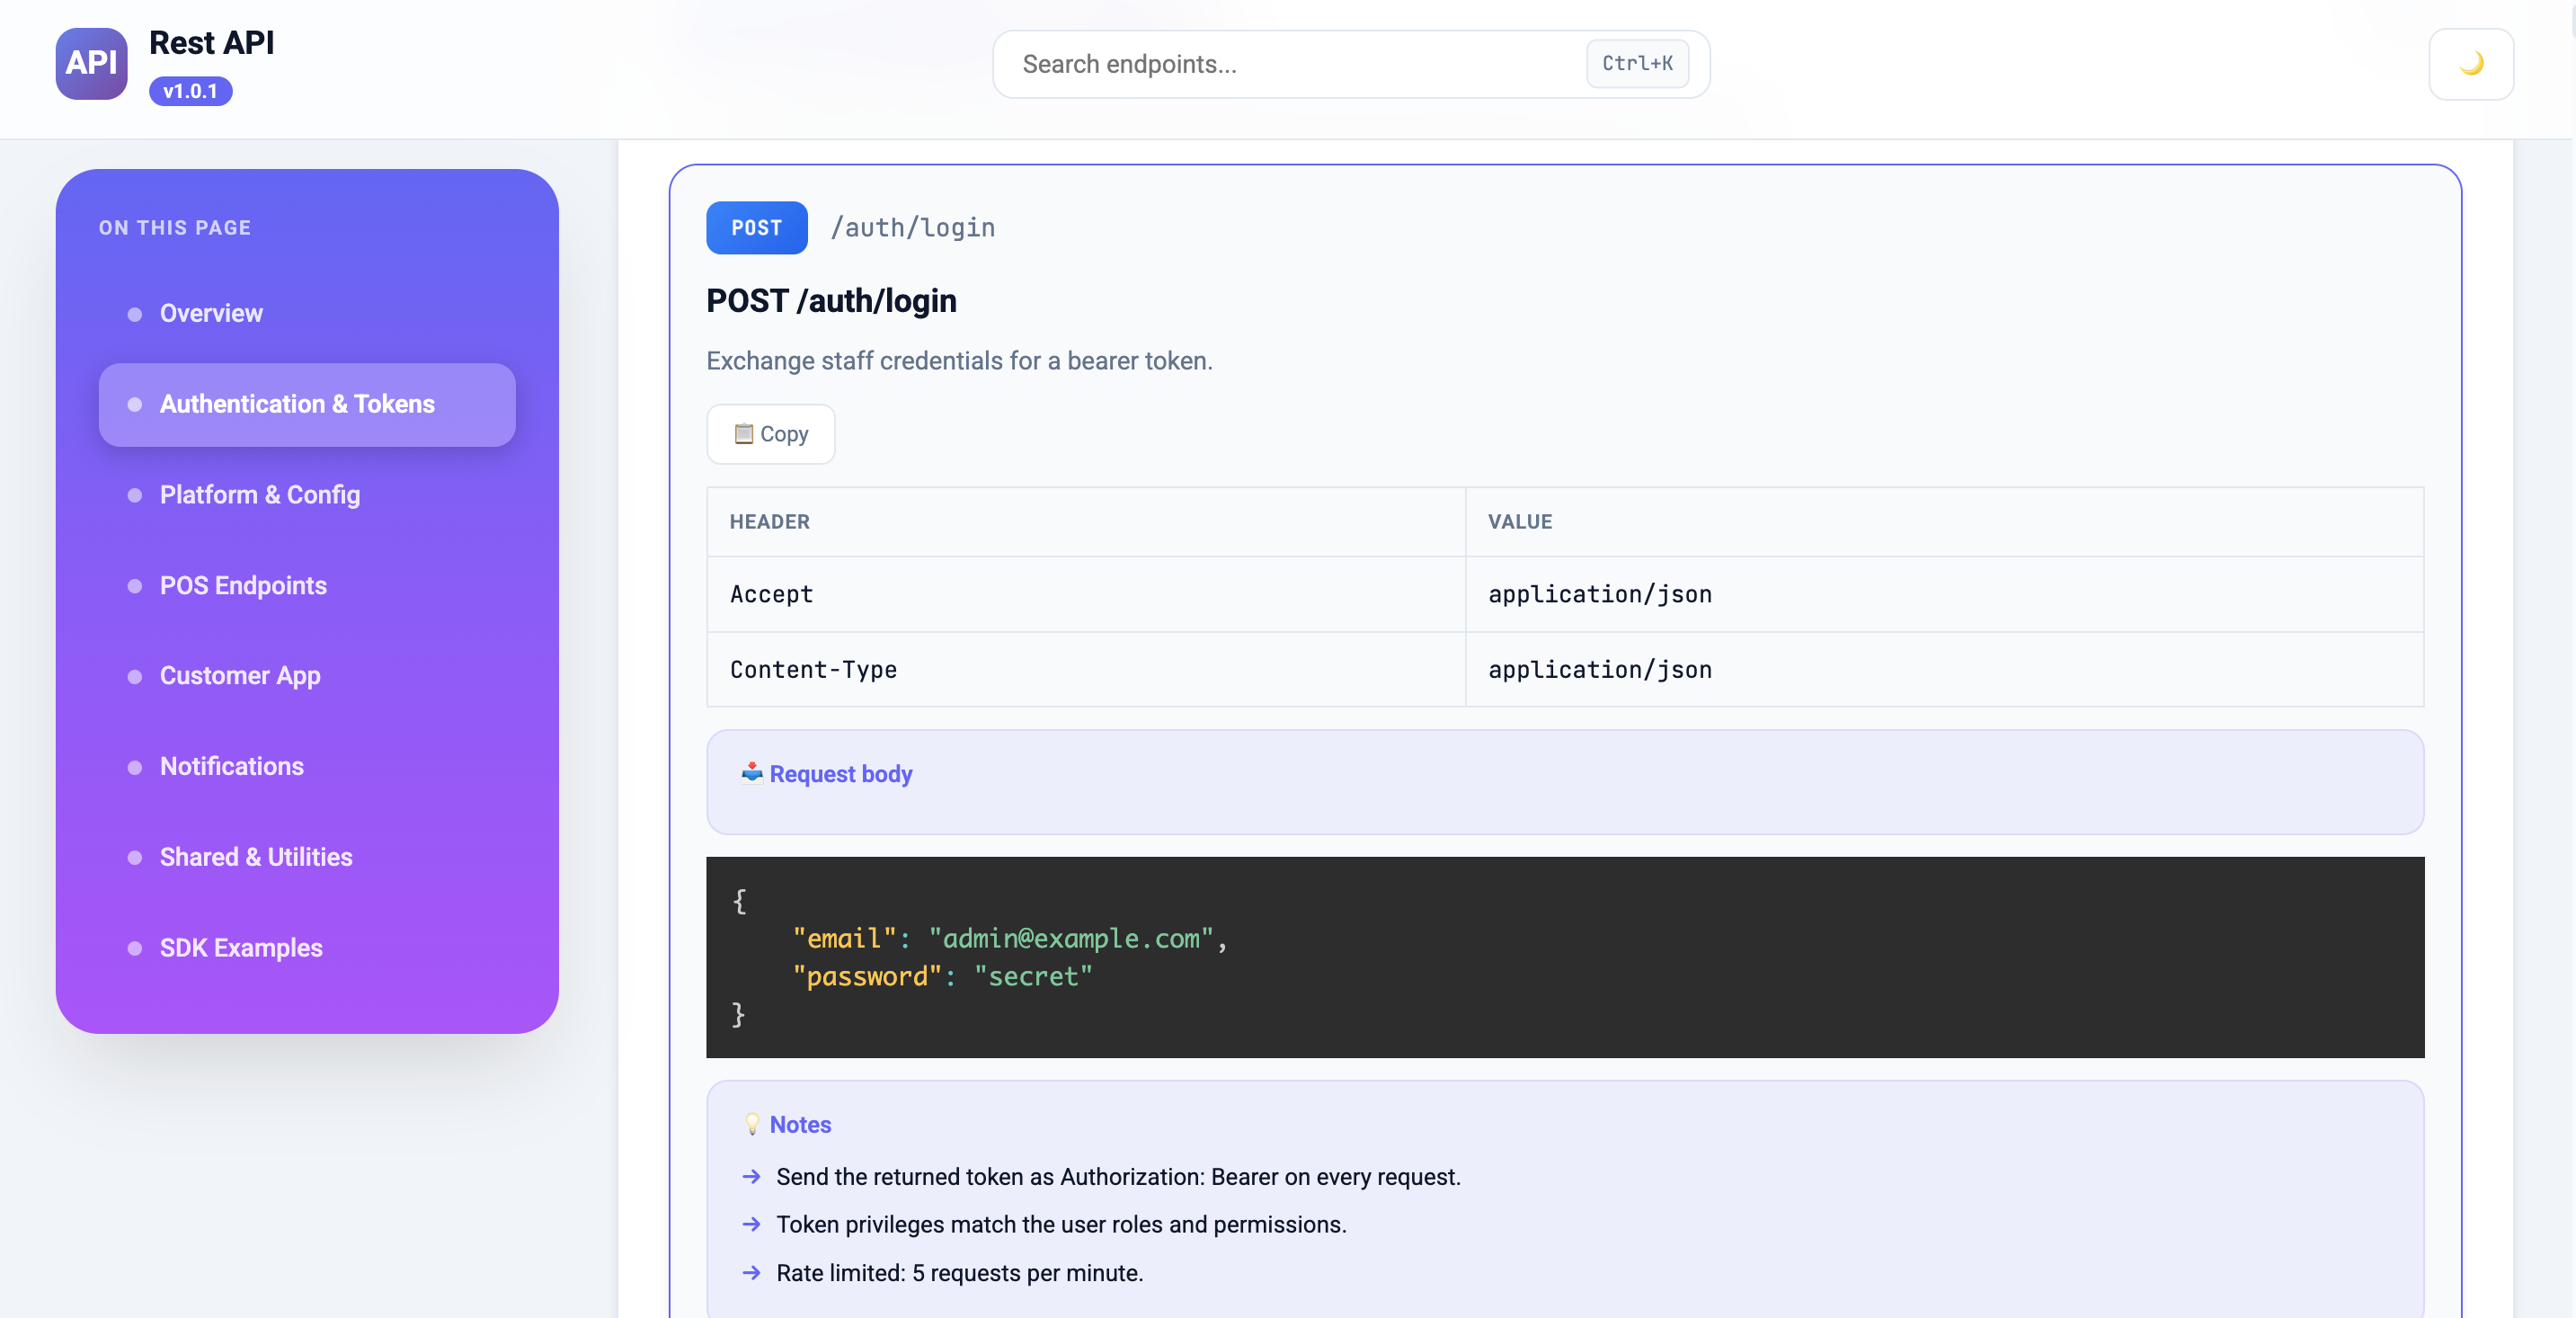The width and height of the screenshot is (2576, 1318).
Task: Jump to POS Endpoints section
Action: [x=243, y=585]
